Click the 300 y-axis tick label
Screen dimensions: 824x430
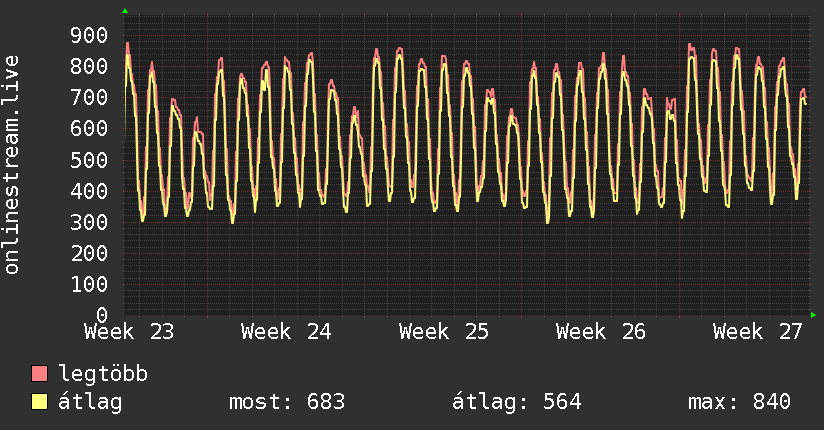pos(89,222)
